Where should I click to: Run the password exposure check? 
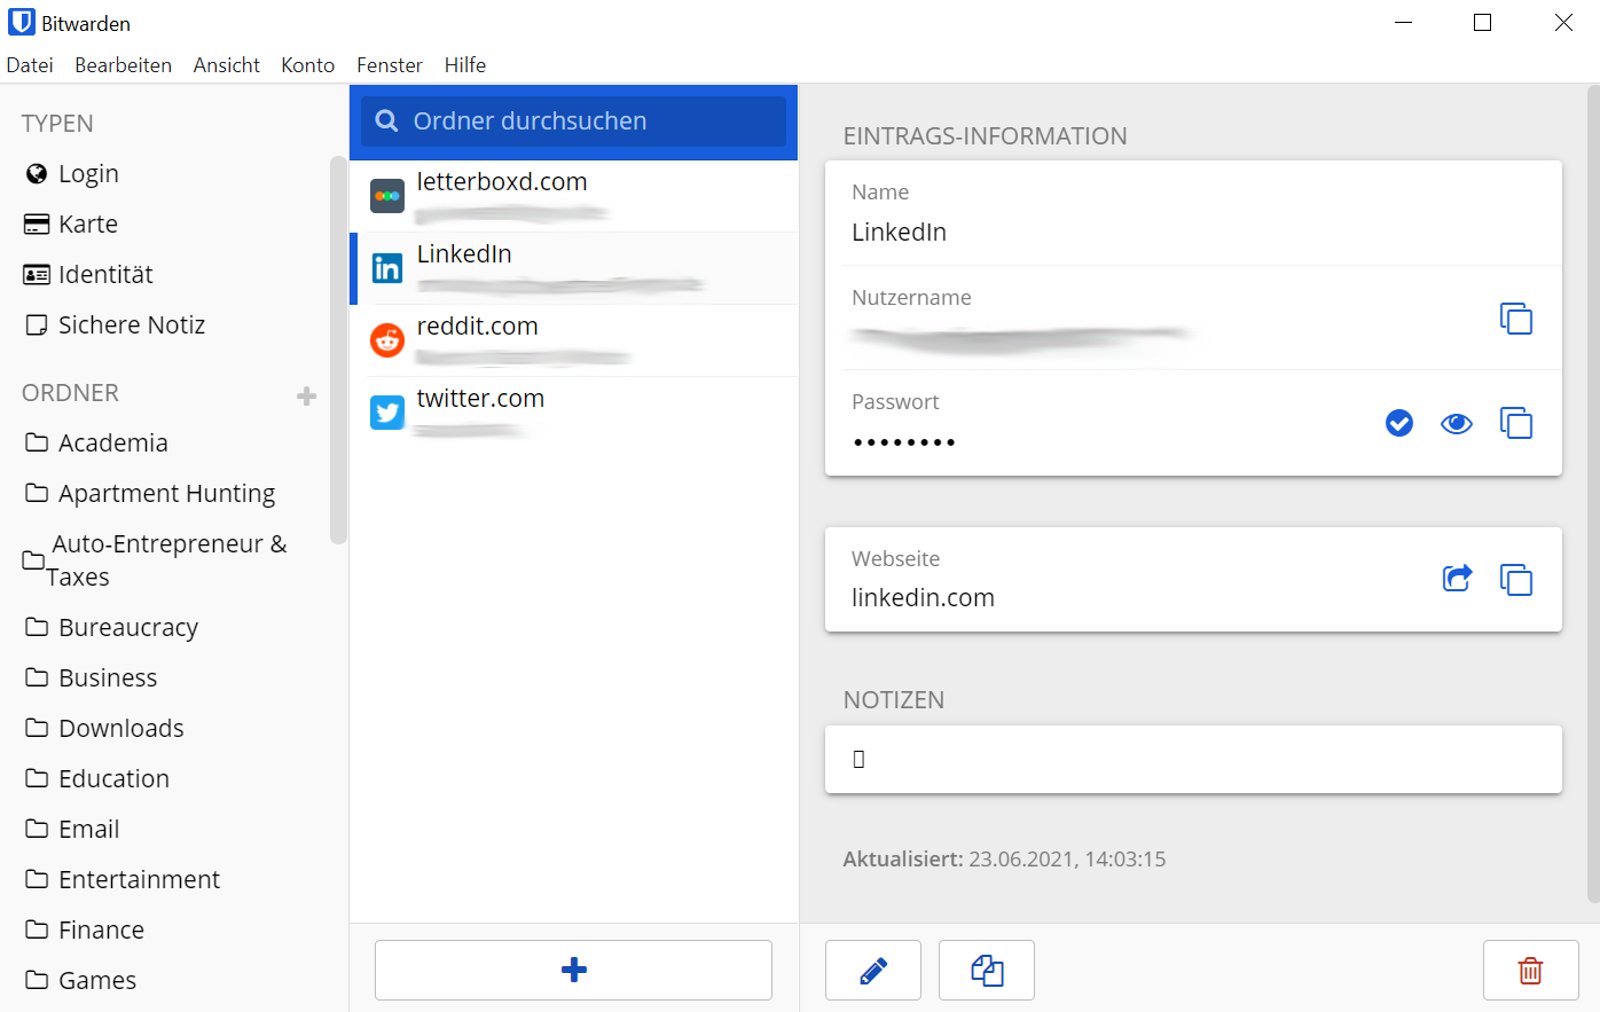click(1398, 424)
